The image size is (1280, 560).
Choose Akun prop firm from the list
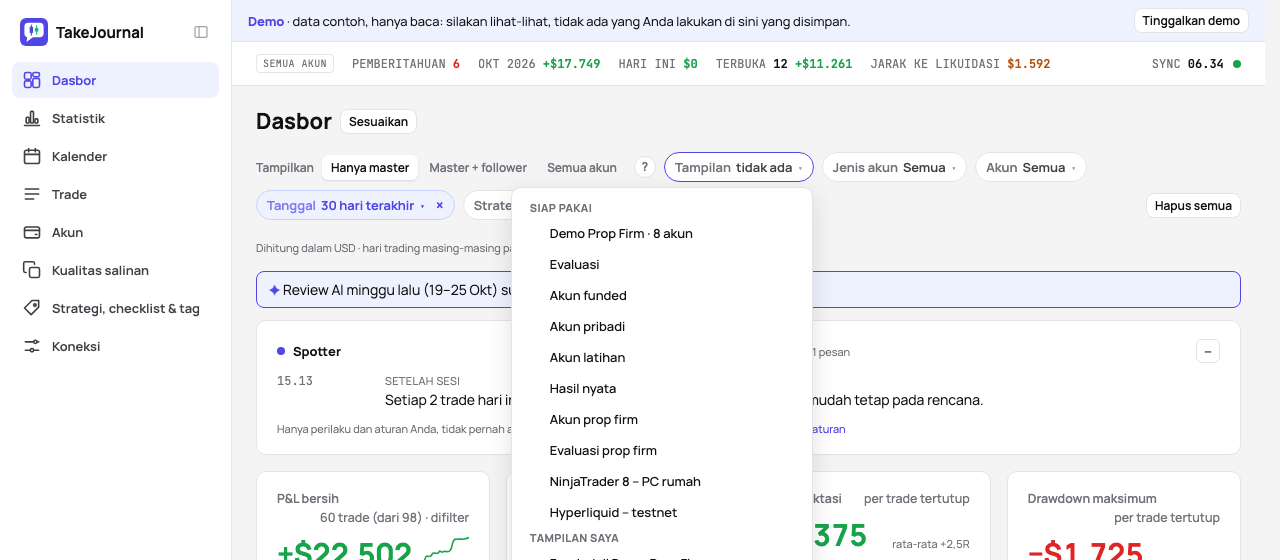[662, 419]
